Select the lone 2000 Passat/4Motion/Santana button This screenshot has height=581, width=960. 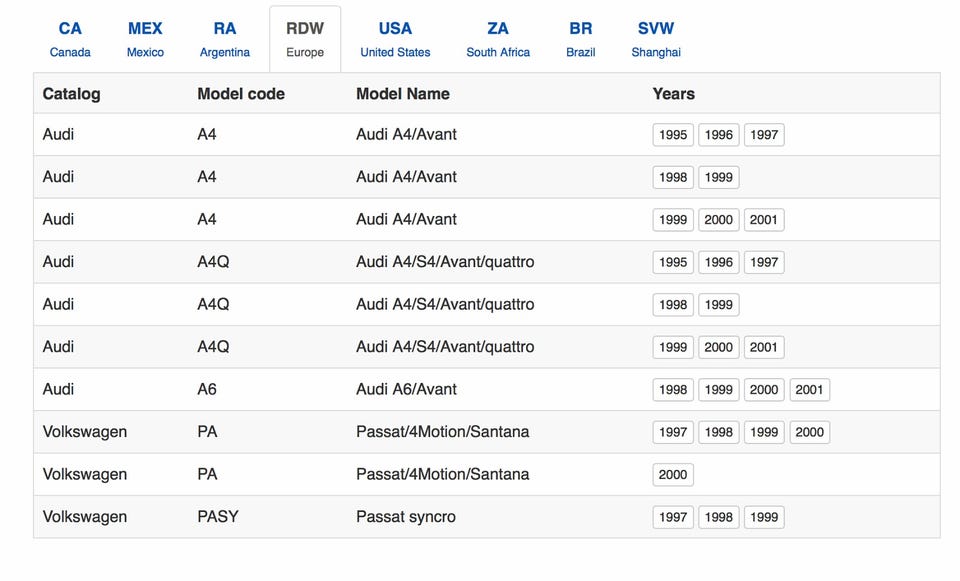click(x=673, y=475)
